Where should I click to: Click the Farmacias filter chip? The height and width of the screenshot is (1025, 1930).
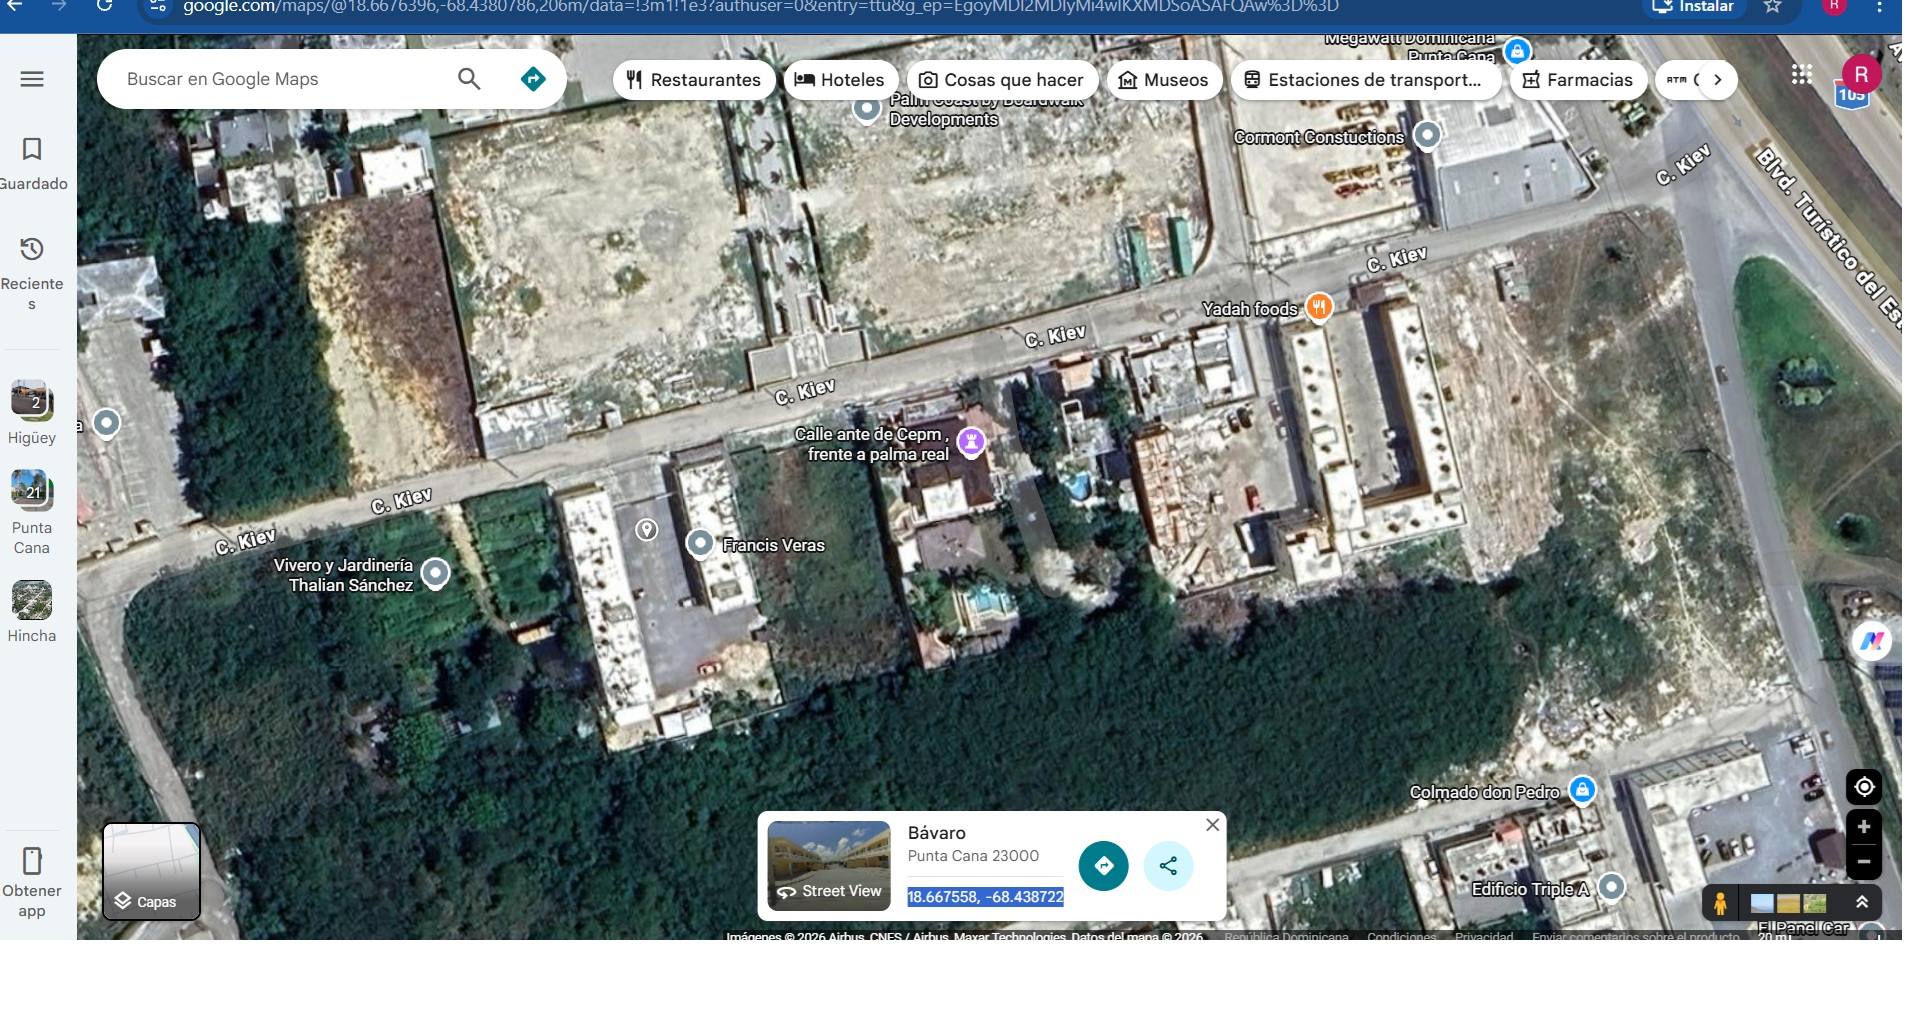coord(1577,80)
